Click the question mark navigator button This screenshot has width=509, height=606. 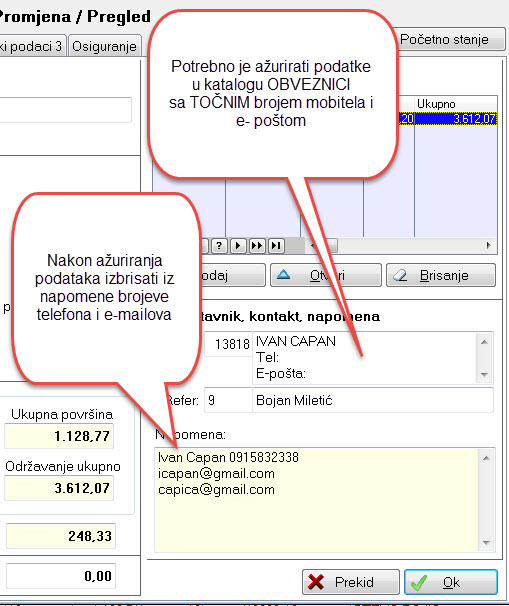[x=219, y=245]
